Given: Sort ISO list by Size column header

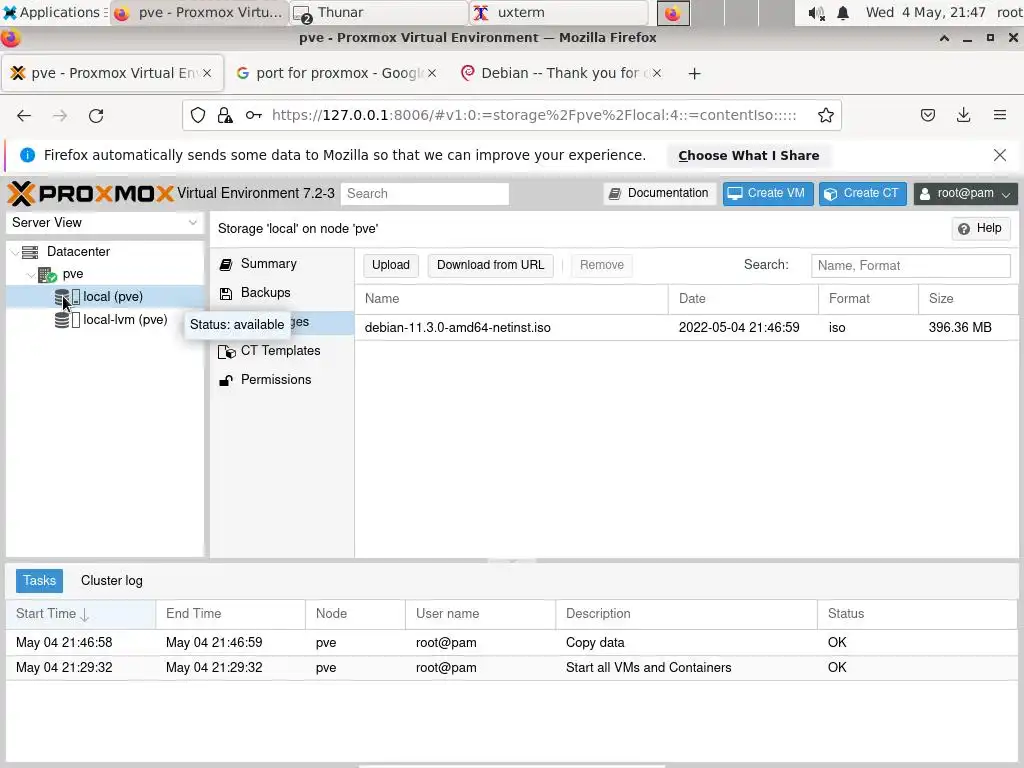Looking at the screenshot, I should tap(968, 299).
